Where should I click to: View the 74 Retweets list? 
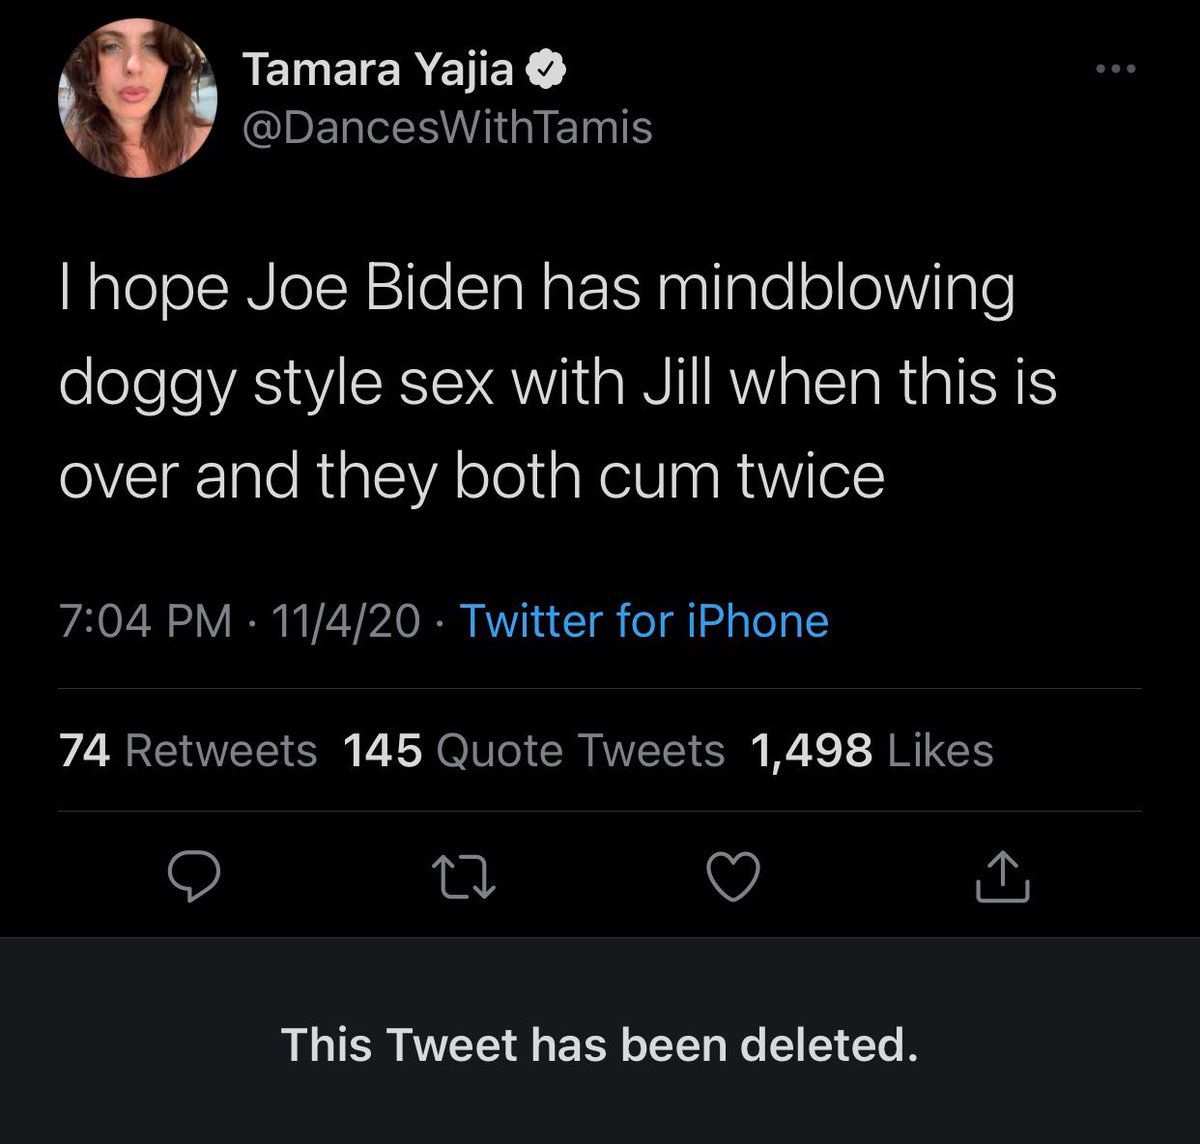pos(188,750)
